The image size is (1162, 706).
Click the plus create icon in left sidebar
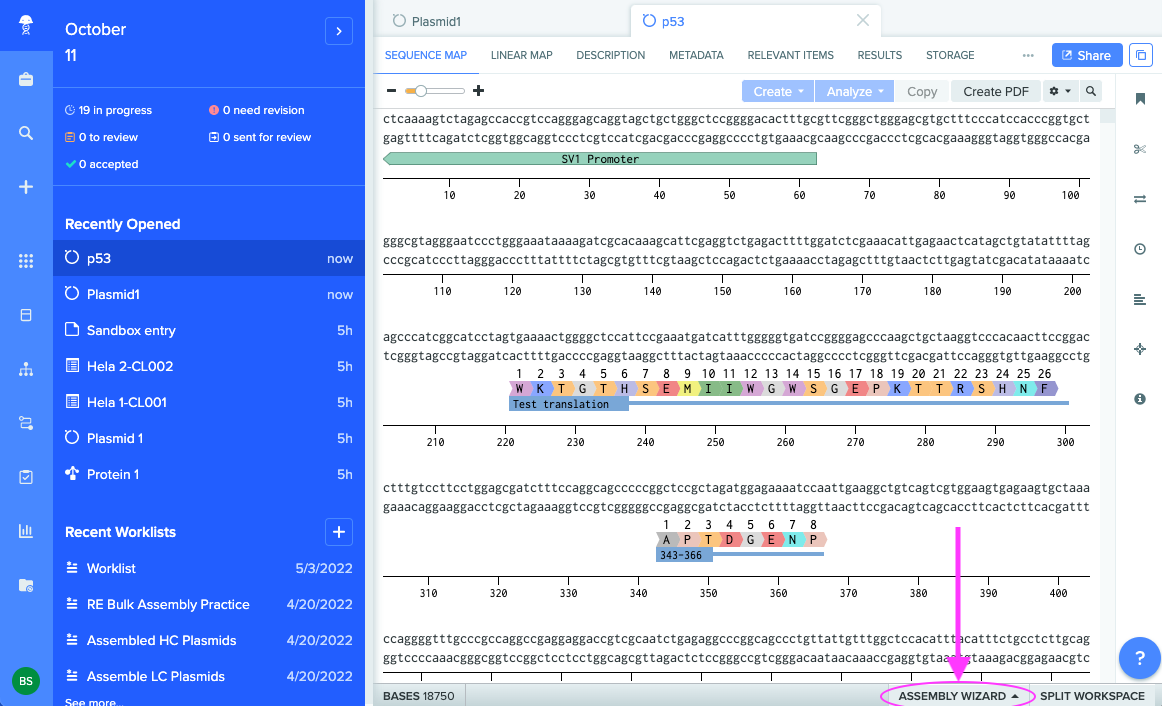[26, 187]
